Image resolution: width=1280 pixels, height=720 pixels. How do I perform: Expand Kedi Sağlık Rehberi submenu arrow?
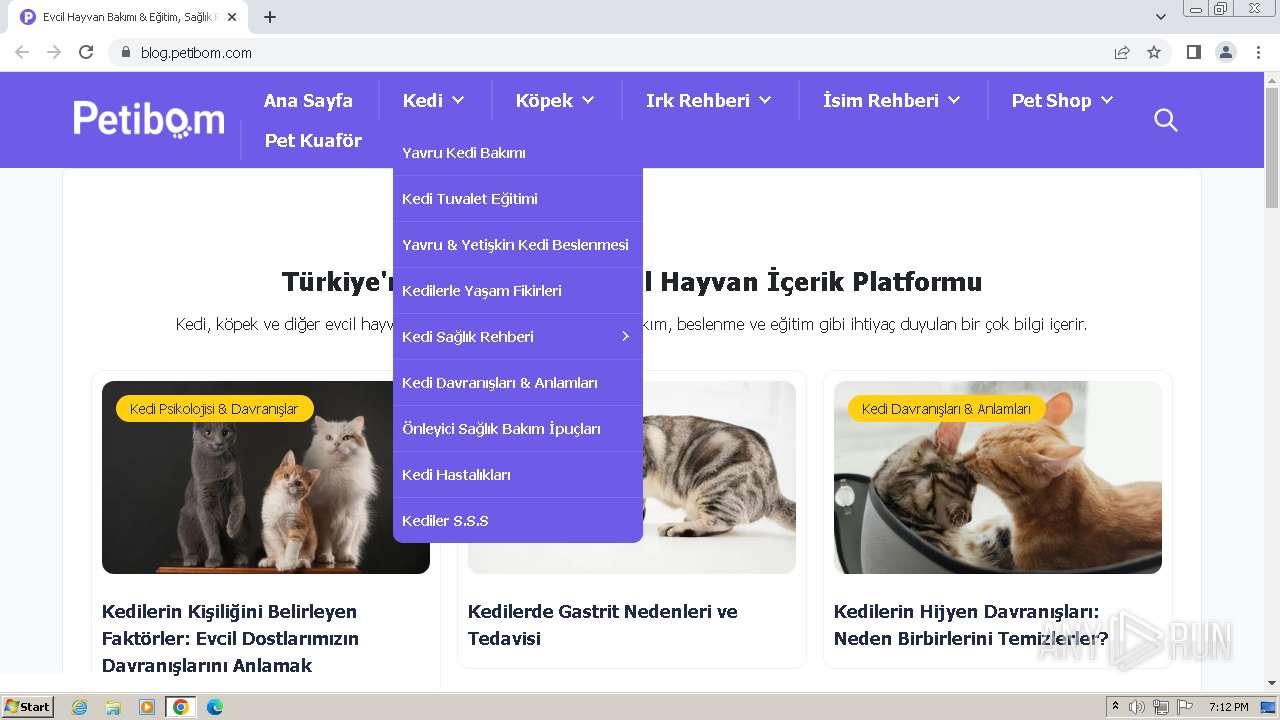625,337
